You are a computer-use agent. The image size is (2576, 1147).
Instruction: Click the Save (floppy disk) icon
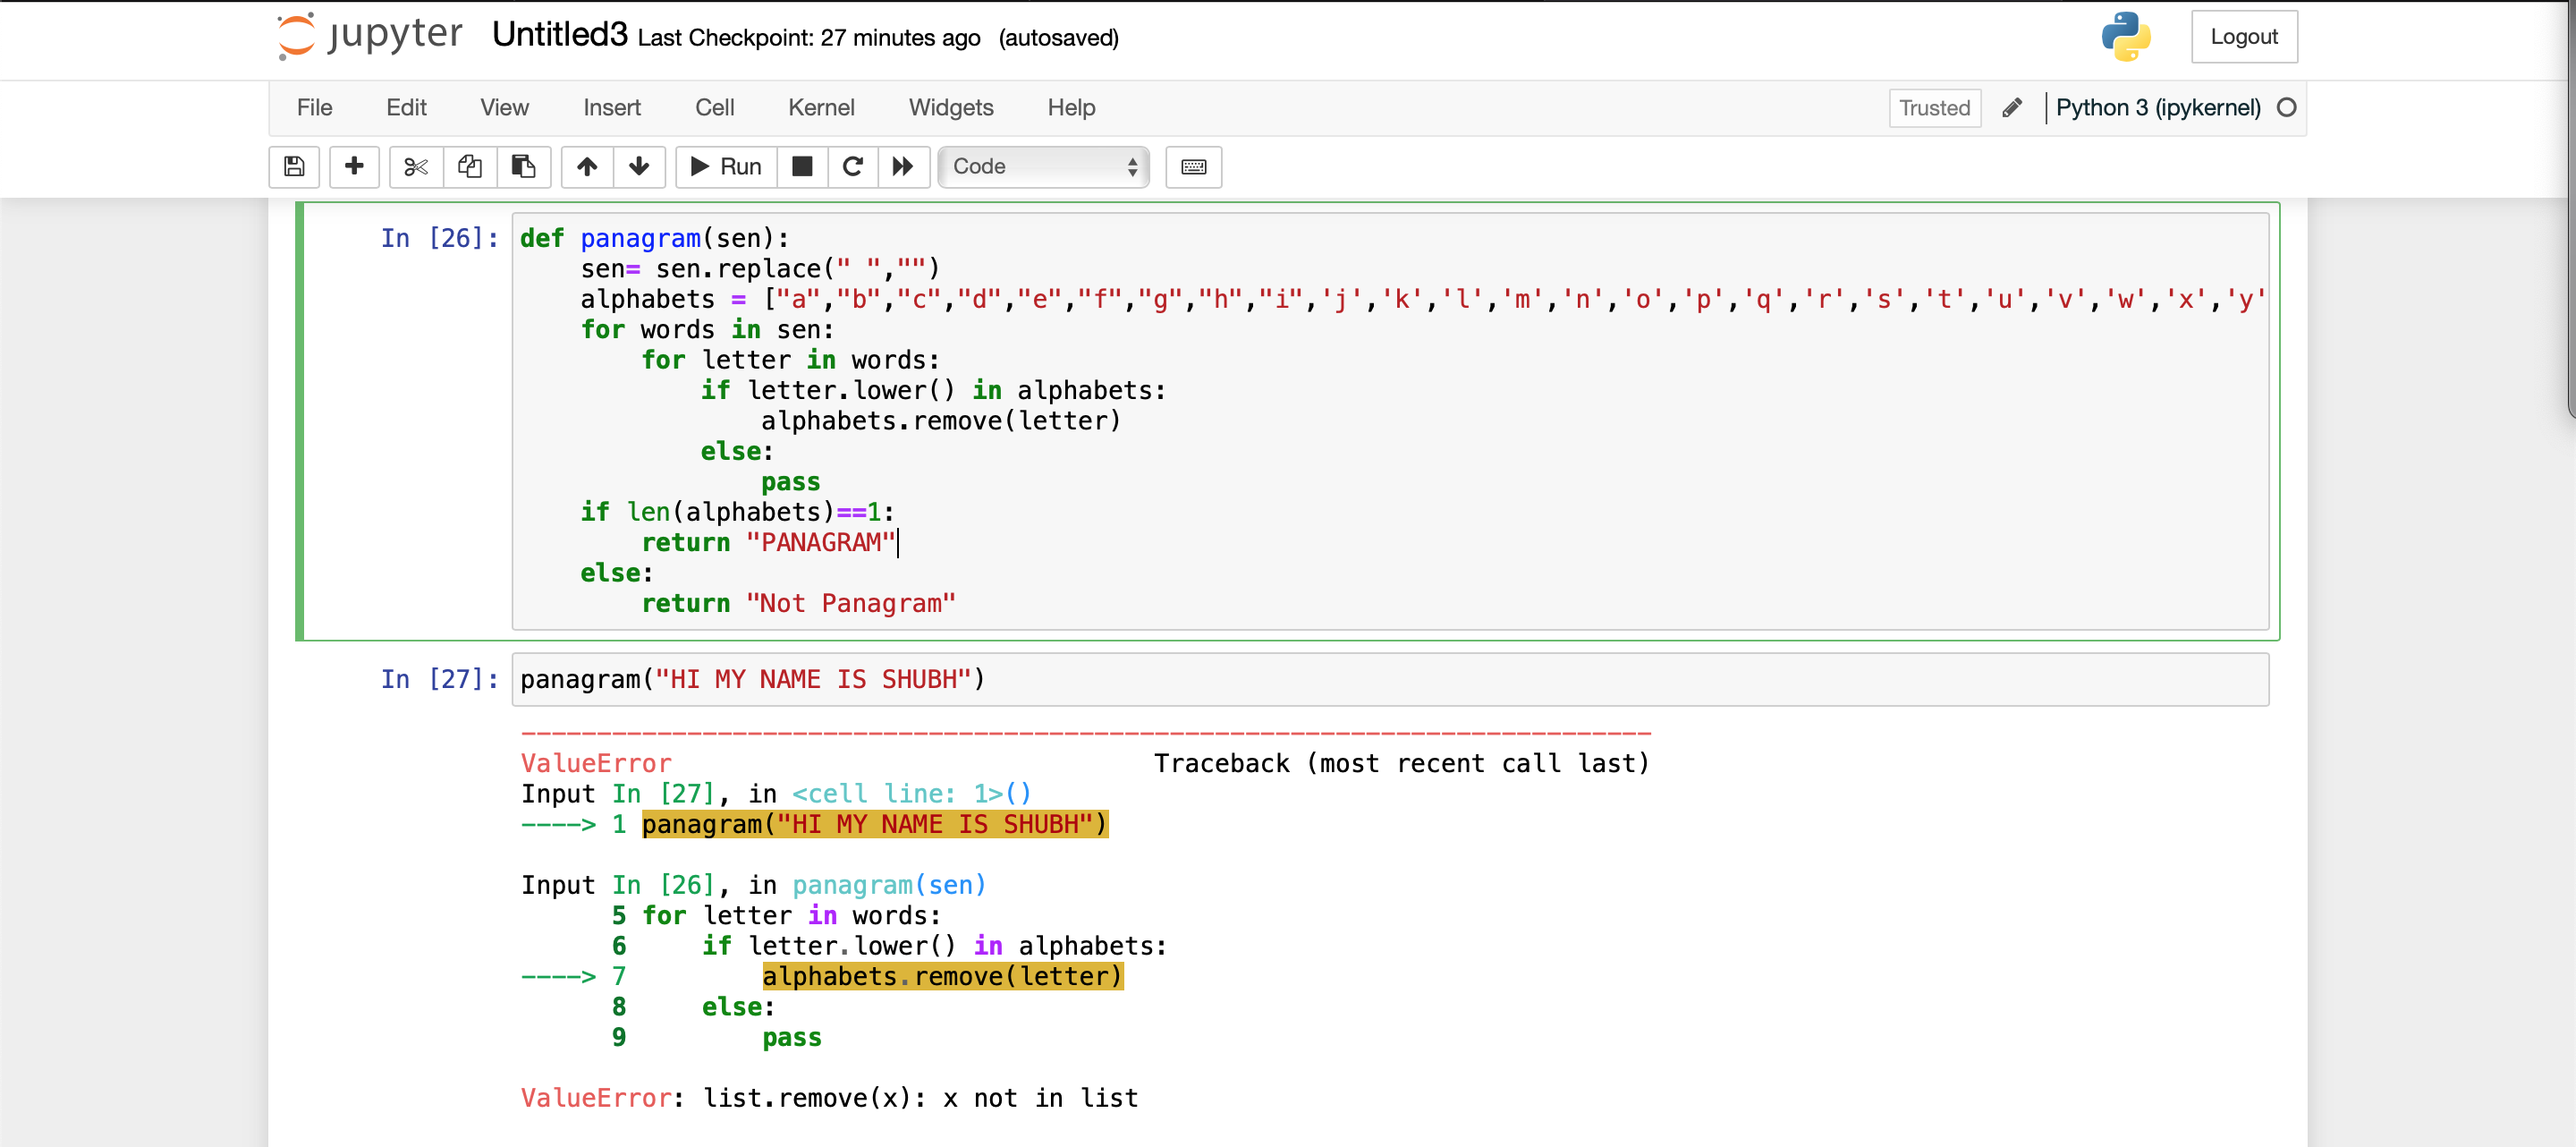[292, 165]
